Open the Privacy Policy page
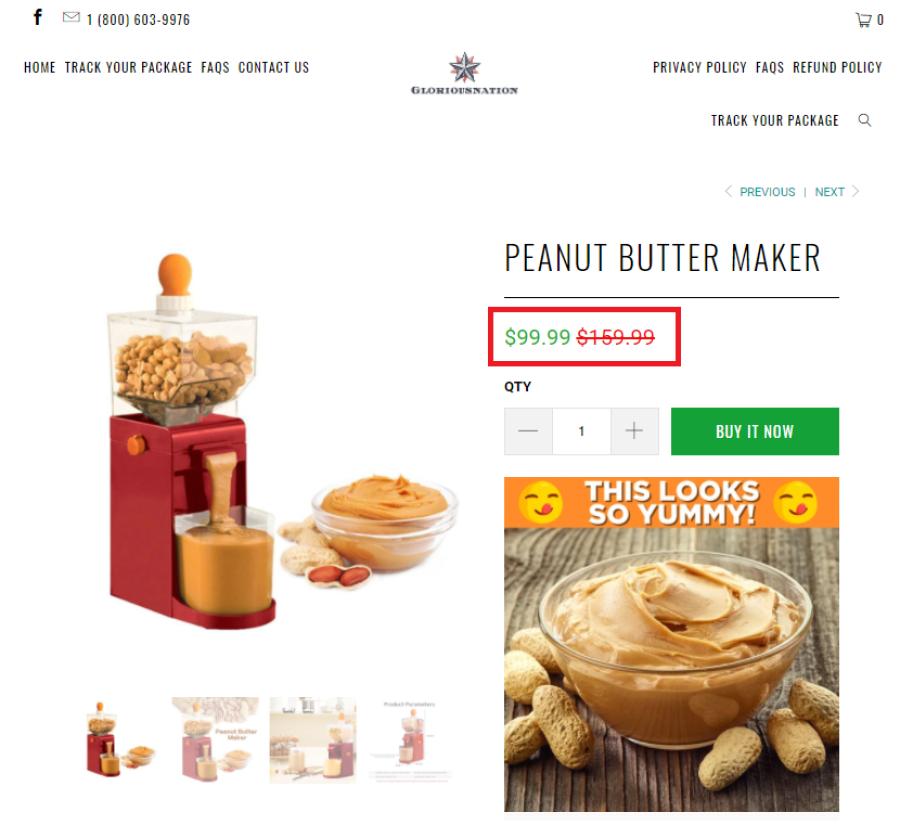Screen dimensions: 900x825 pos(700,68)
